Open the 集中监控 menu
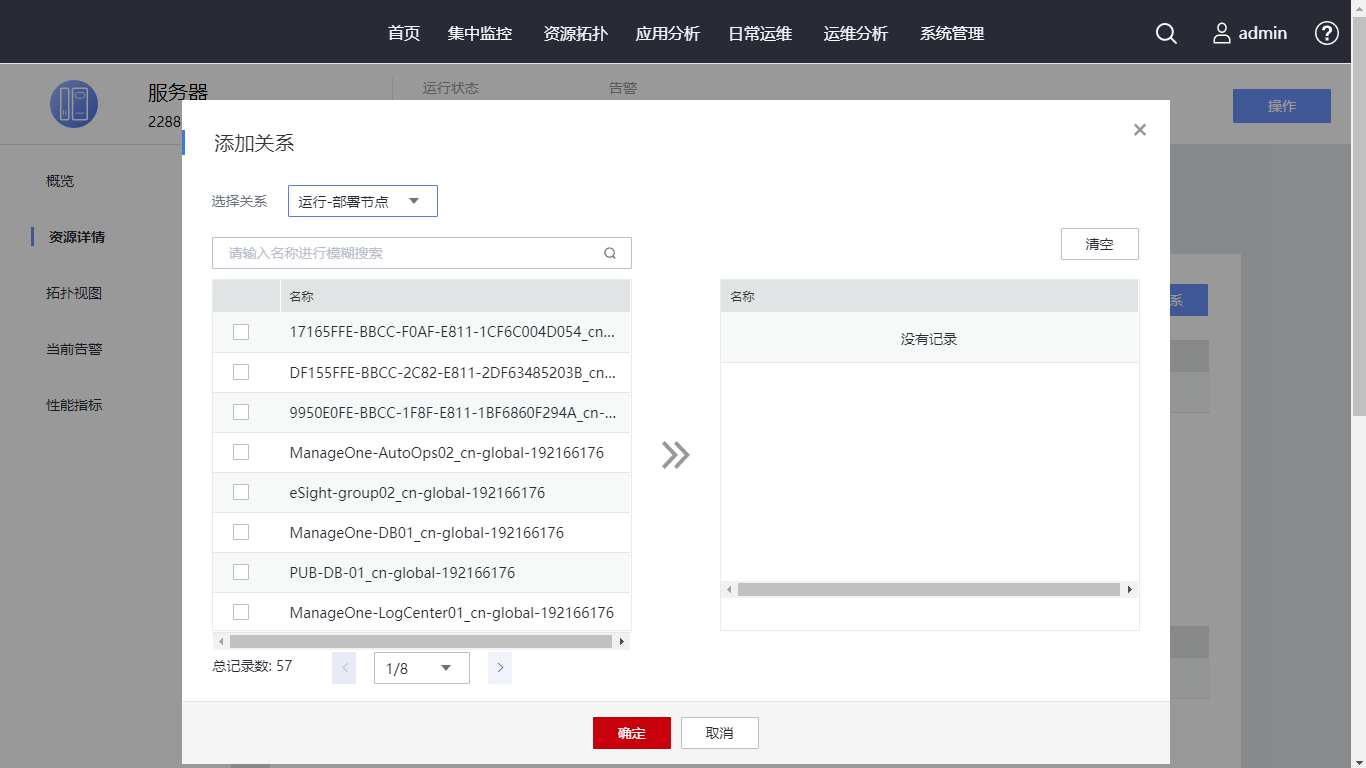Image resolution: width=1366 pixels, height=768 pixels. [x=480, y=33]
